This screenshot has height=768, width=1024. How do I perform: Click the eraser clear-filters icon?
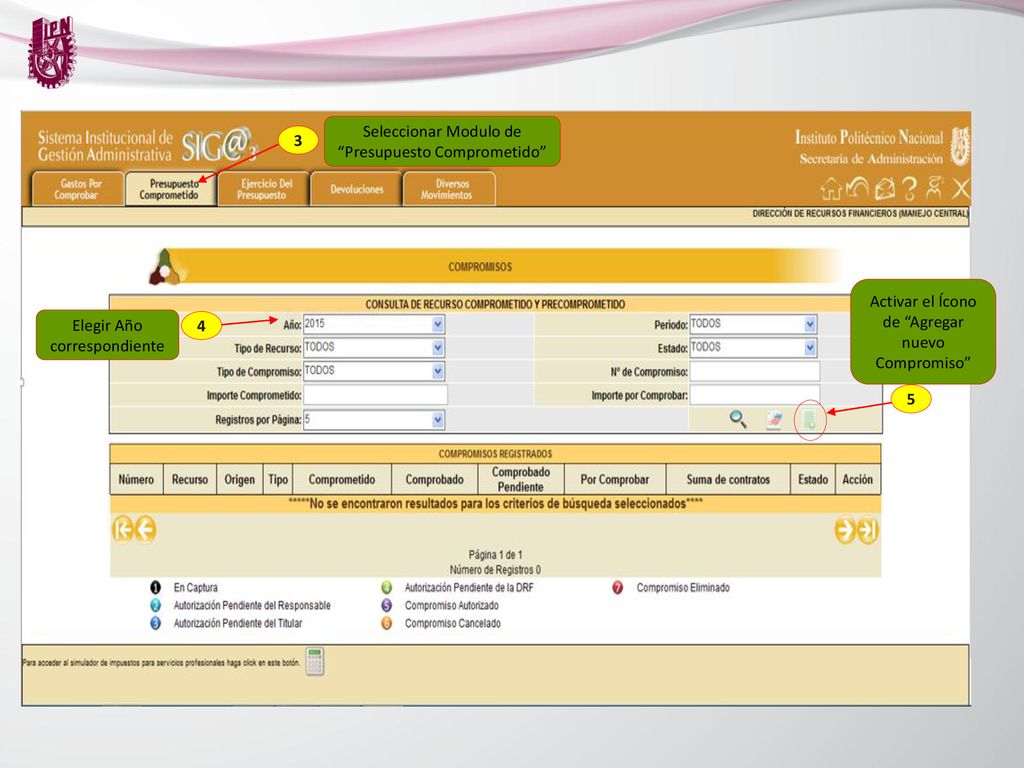click(x=773, y=420)
